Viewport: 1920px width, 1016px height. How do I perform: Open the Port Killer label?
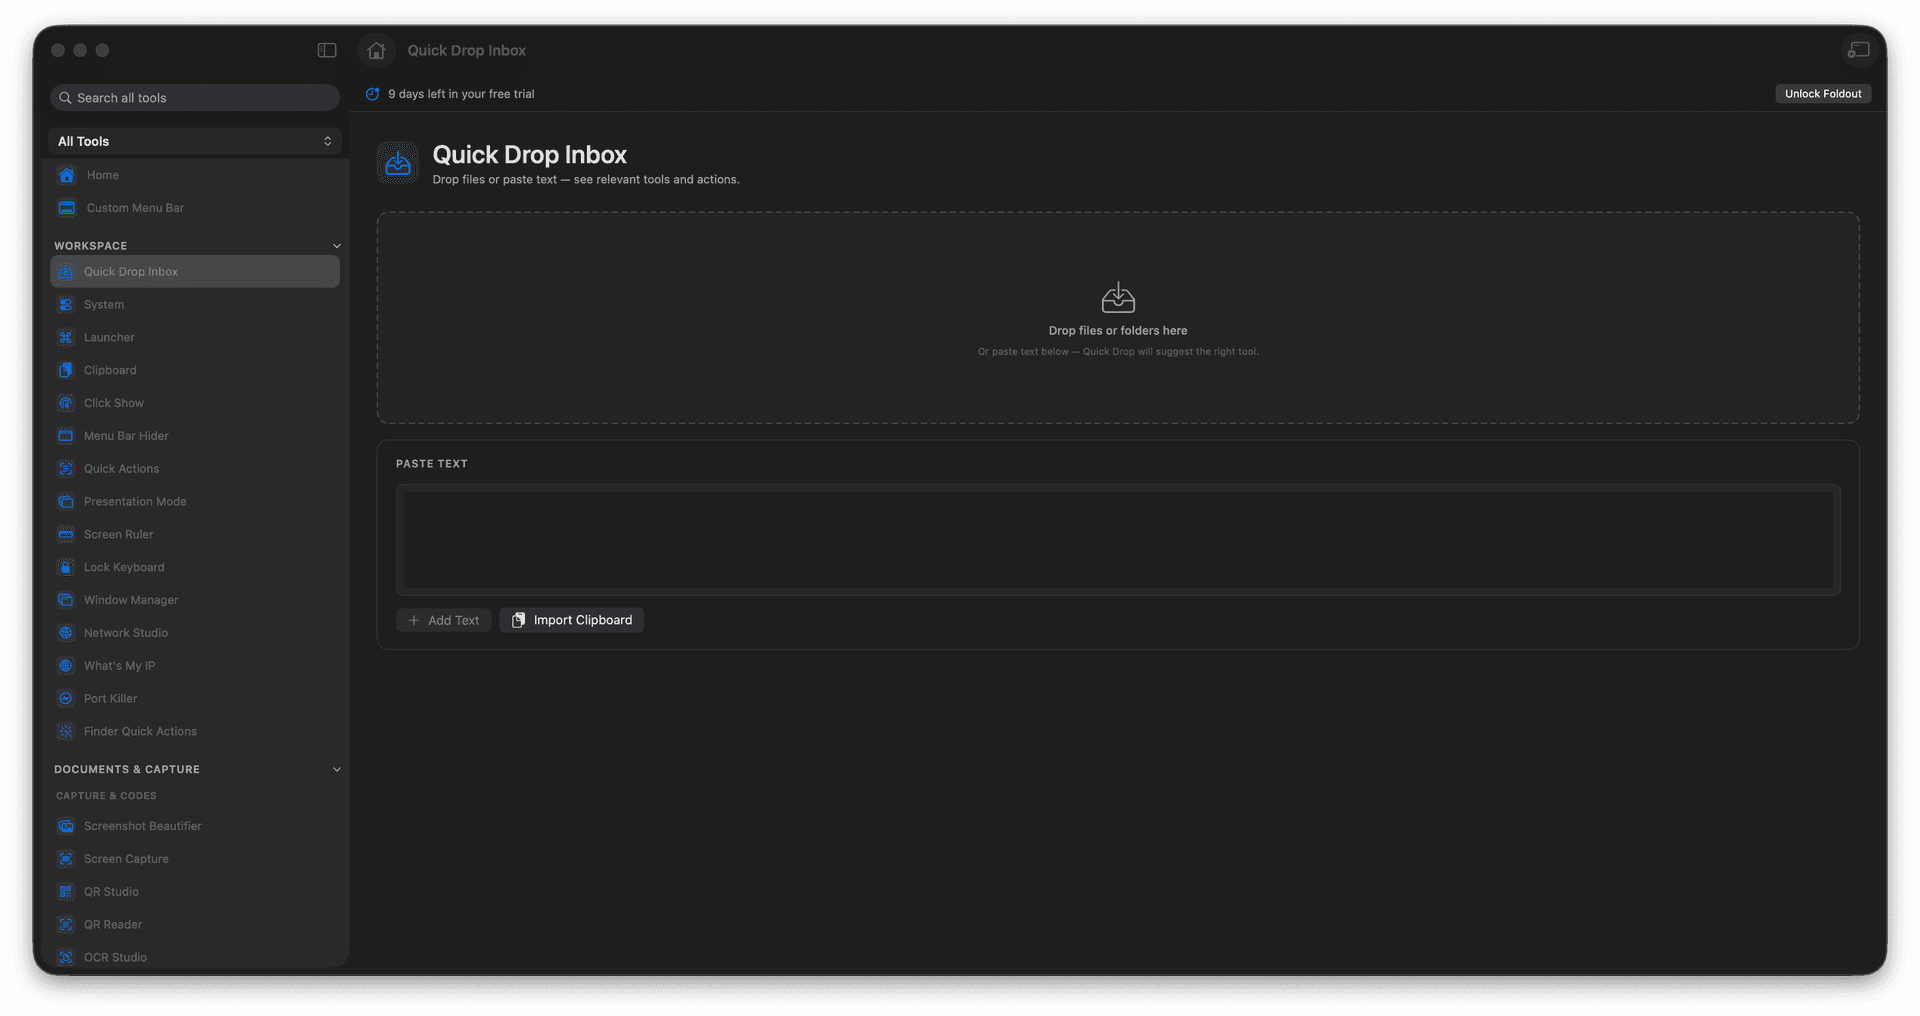tap(111, 699)
